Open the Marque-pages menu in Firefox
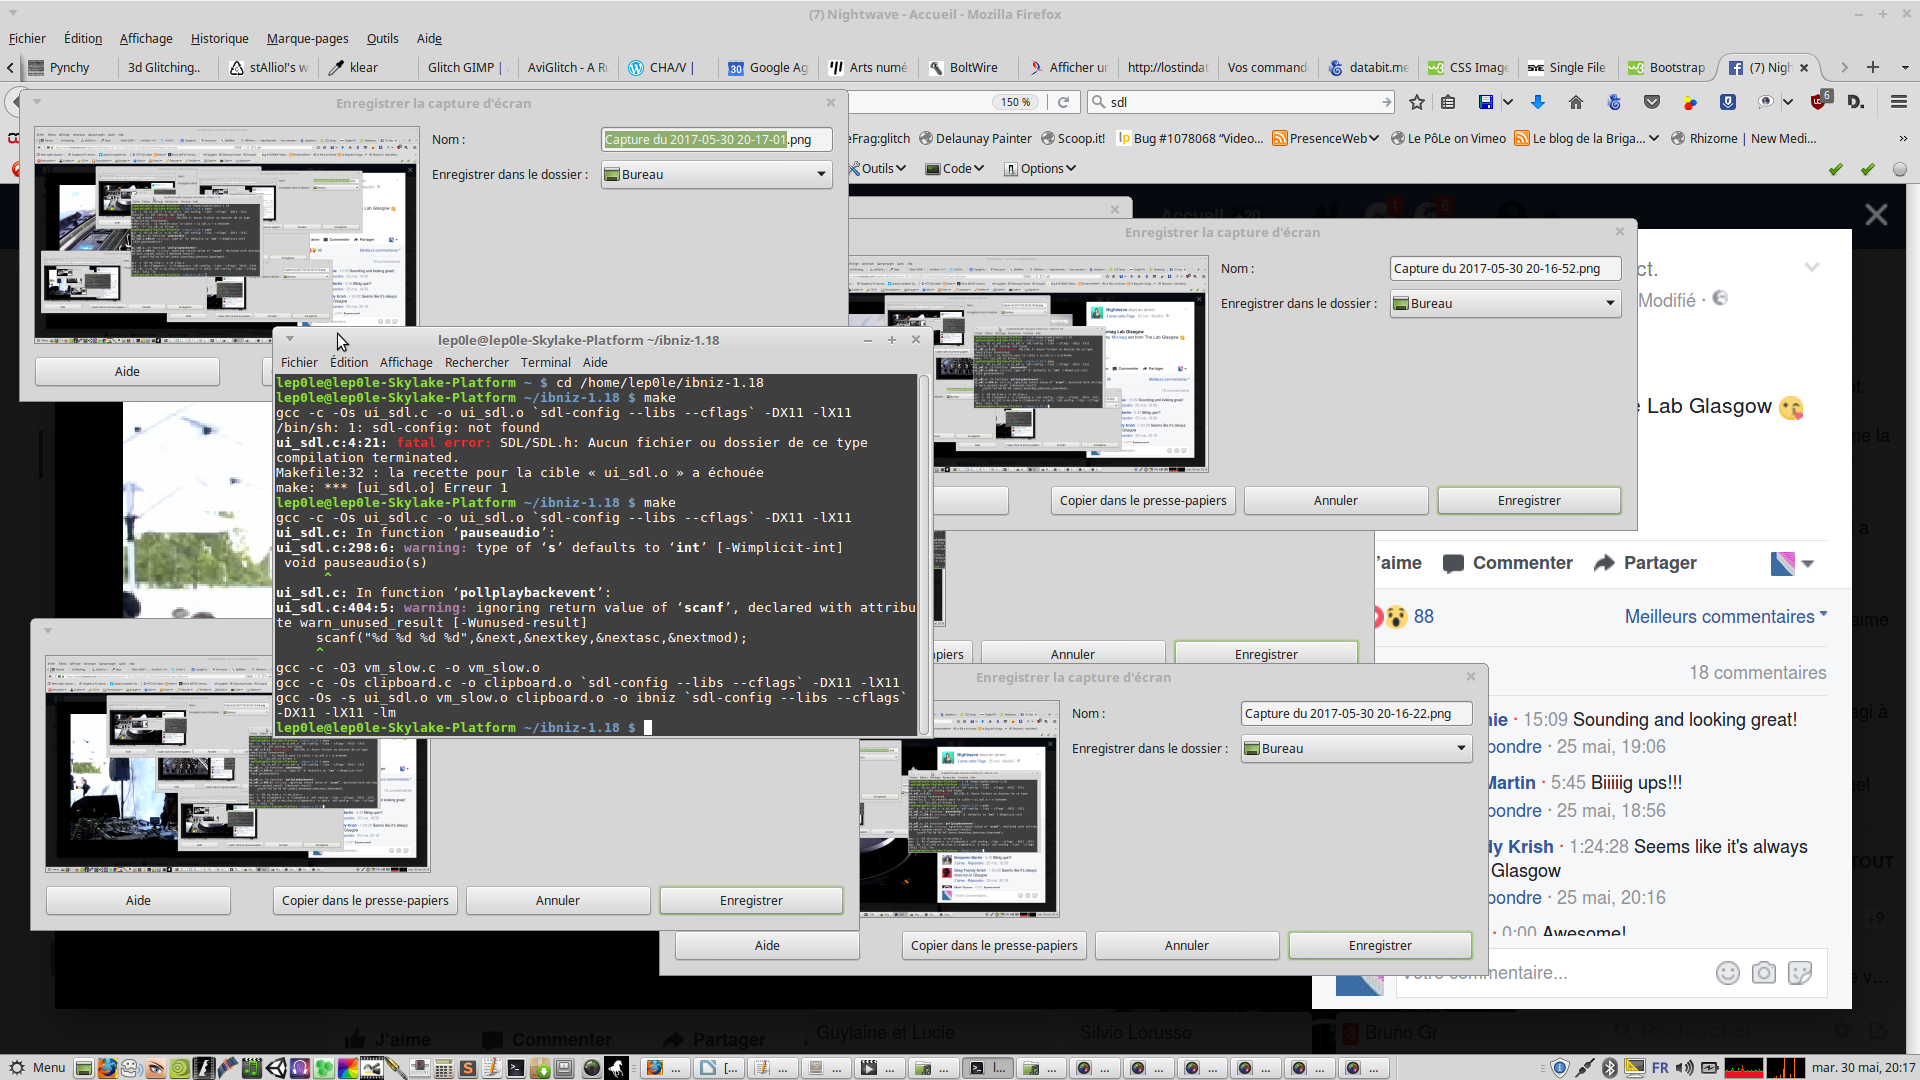 pyautogui.click(x=307, y=39)
